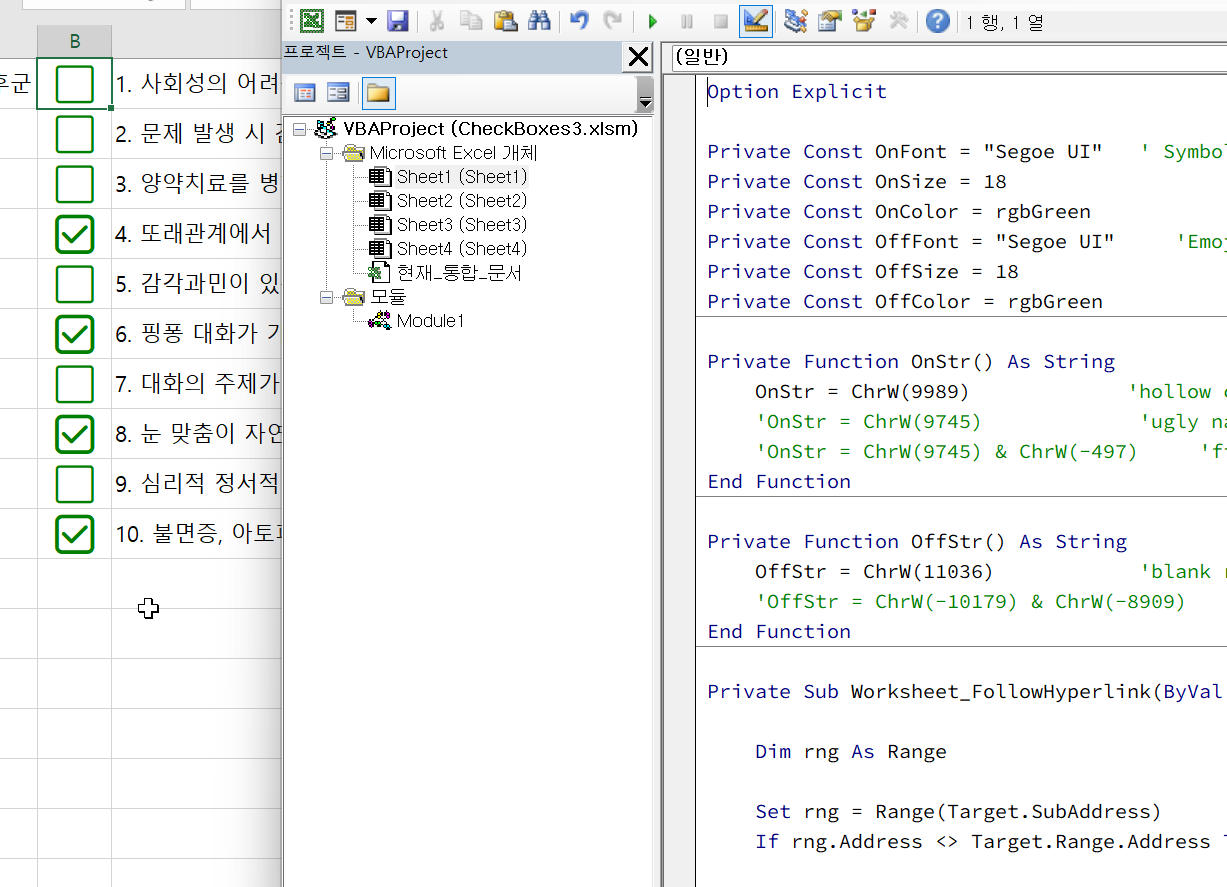Check the box for row 2 문제 발생 시
1227x887 pixels.
[75, 134]
